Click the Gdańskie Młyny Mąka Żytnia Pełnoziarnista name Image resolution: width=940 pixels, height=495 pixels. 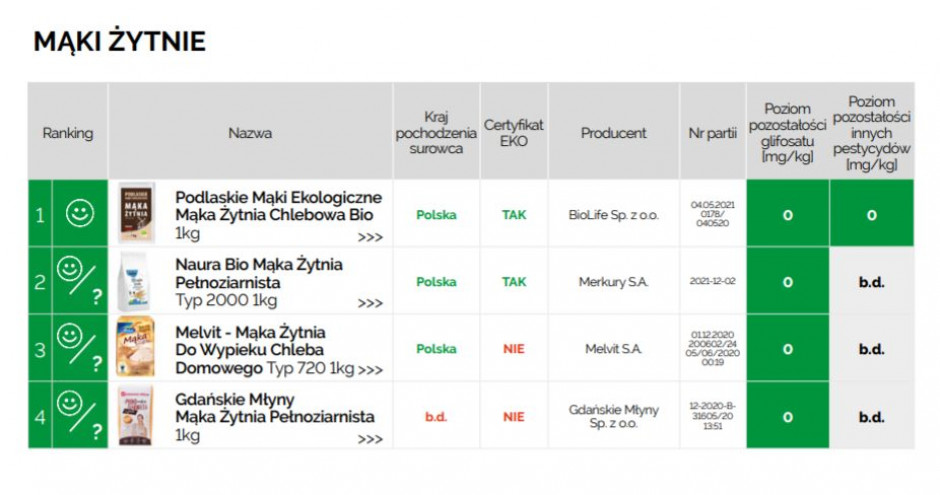pyautogui.click(x=275, y=408)
